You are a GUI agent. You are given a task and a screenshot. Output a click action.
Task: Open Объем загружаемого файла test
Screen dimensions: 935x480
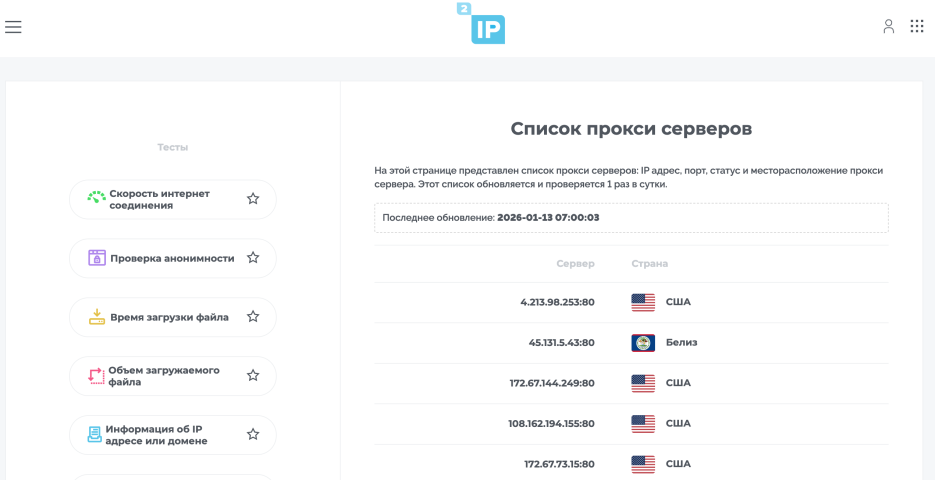[173, 376]
